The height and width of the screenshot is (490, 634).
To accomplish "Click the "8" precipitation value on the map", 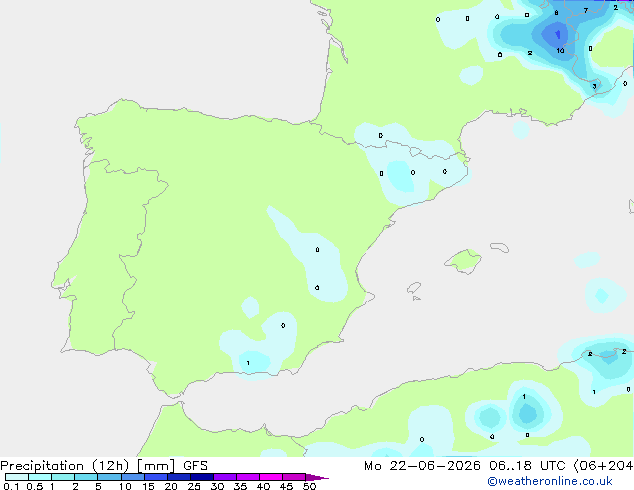I will click(x=556, y=13).
